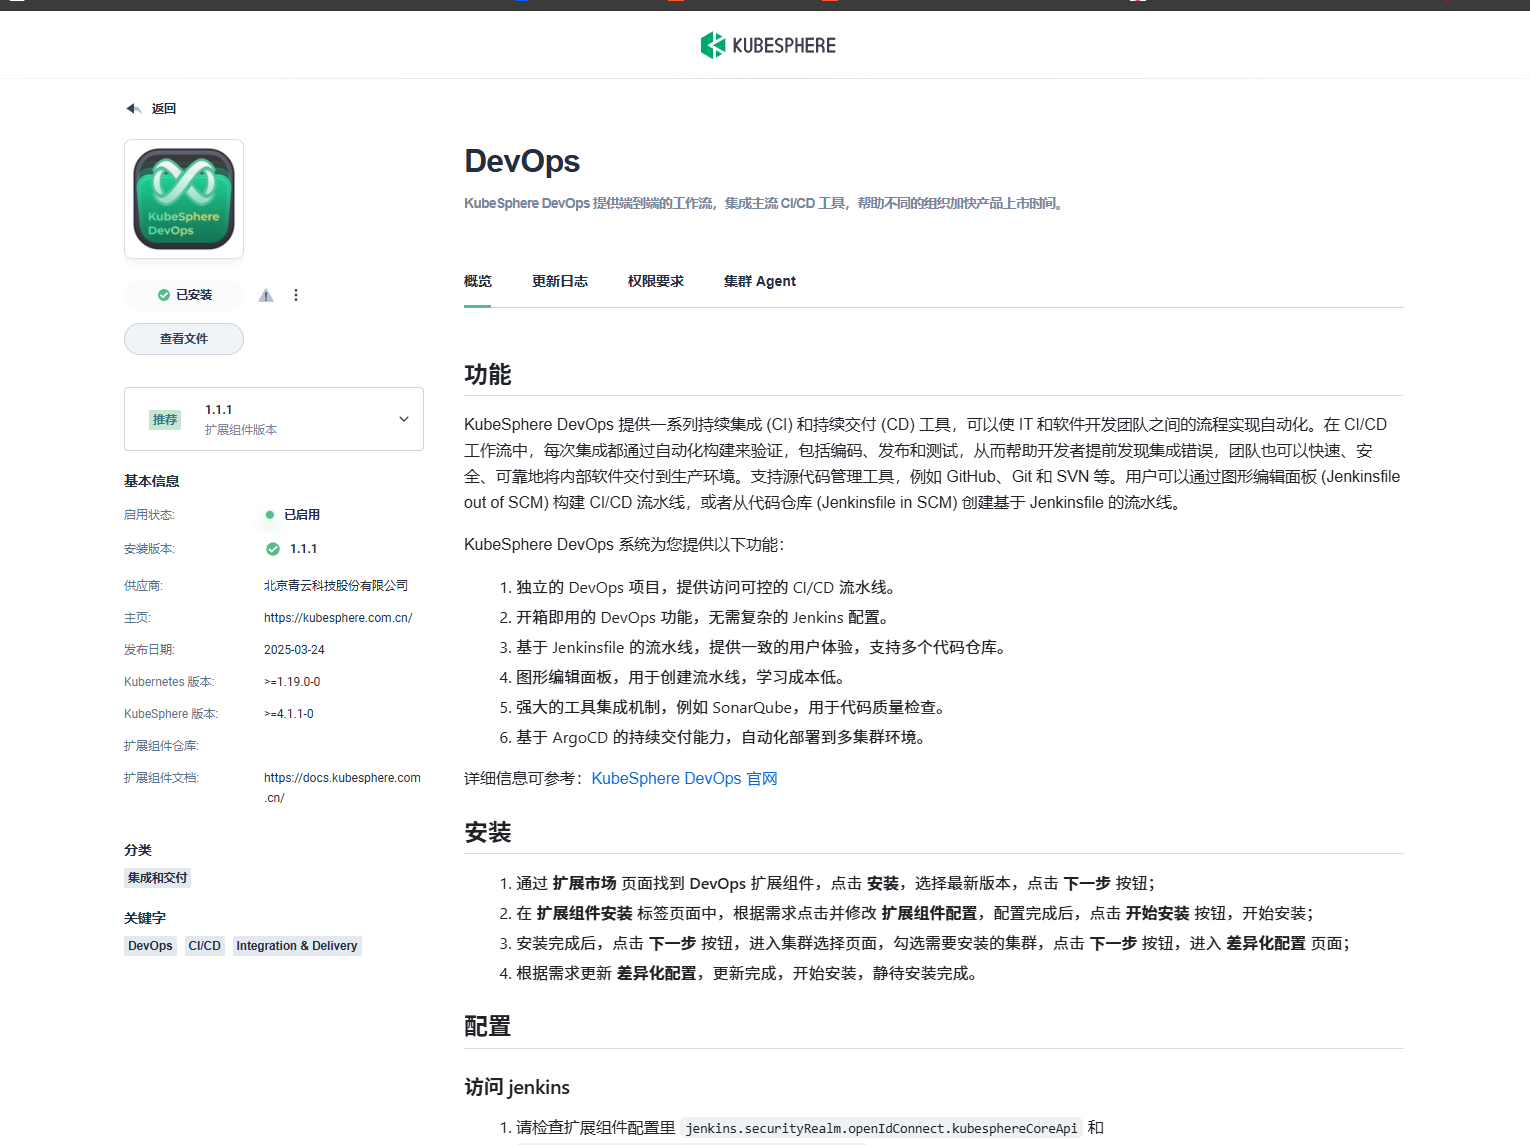Click the 2025-03-24 release date value

pyautogui.click(x=294, y=650)
